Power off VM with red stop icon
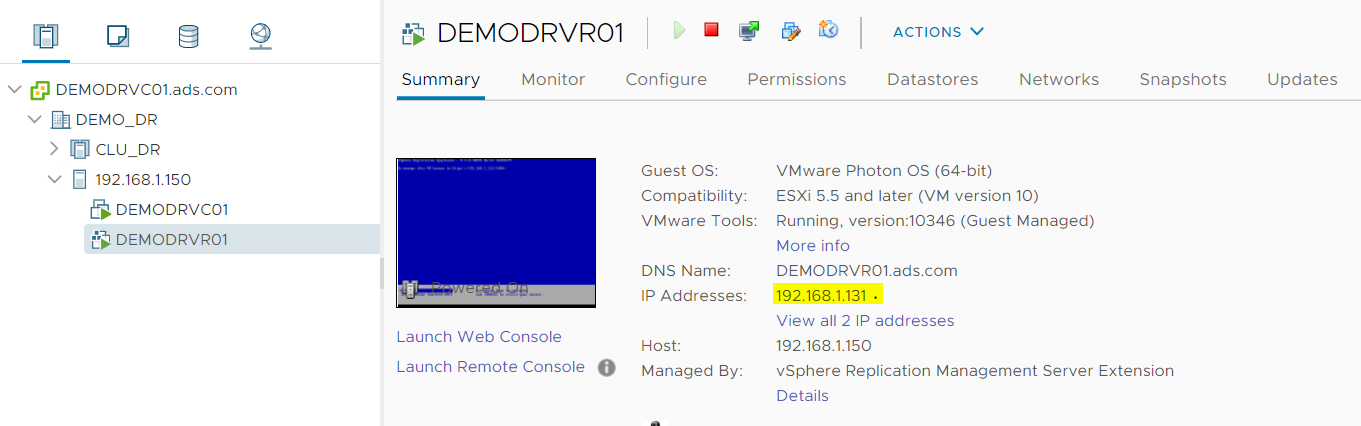 tap(711, 30)
